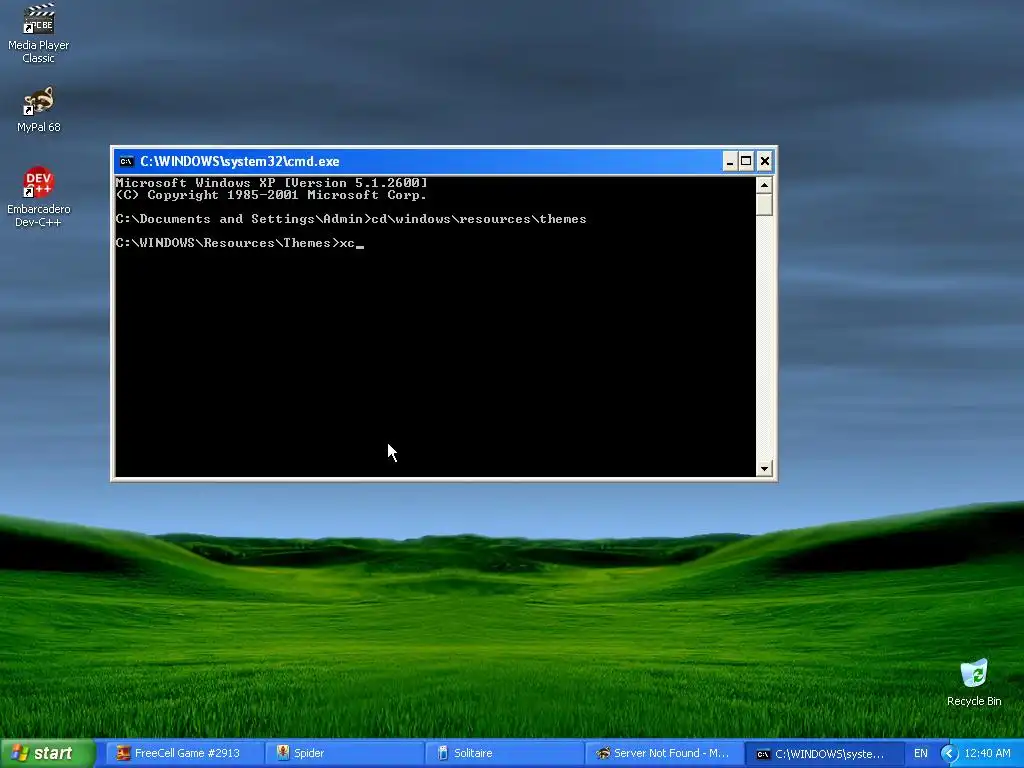Screen dimensions: 1024x768
Task: Click the cd\windows\resources\themes command text
Action: (479, 219)
